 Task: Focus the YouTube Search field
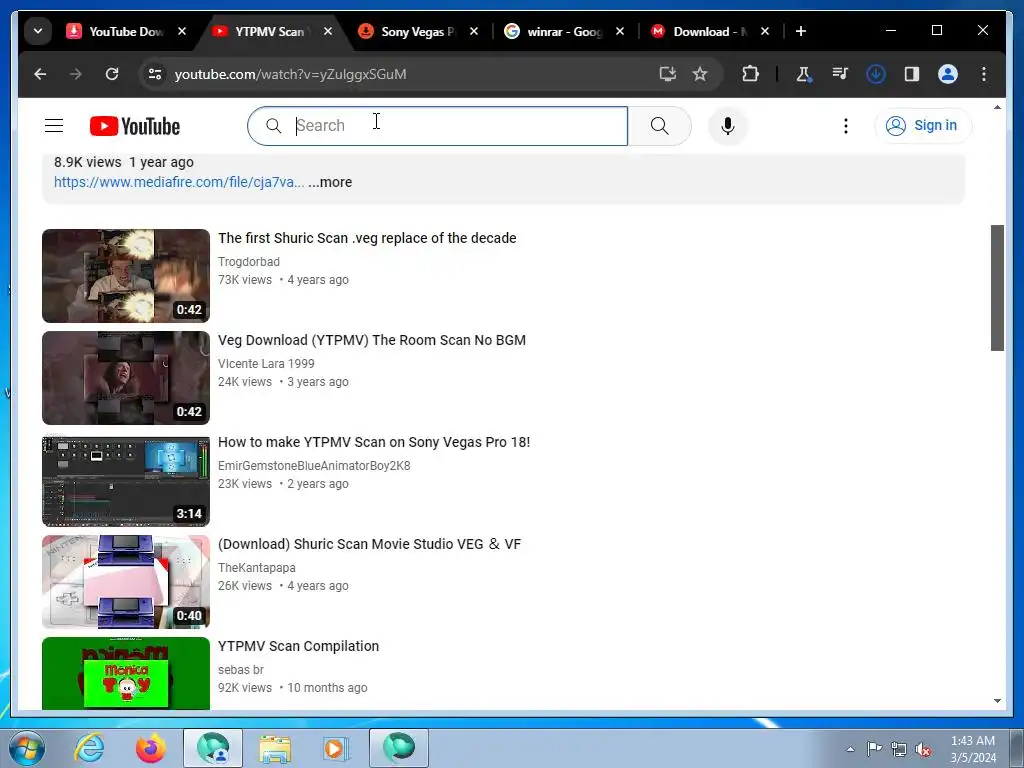coord(438,126)
